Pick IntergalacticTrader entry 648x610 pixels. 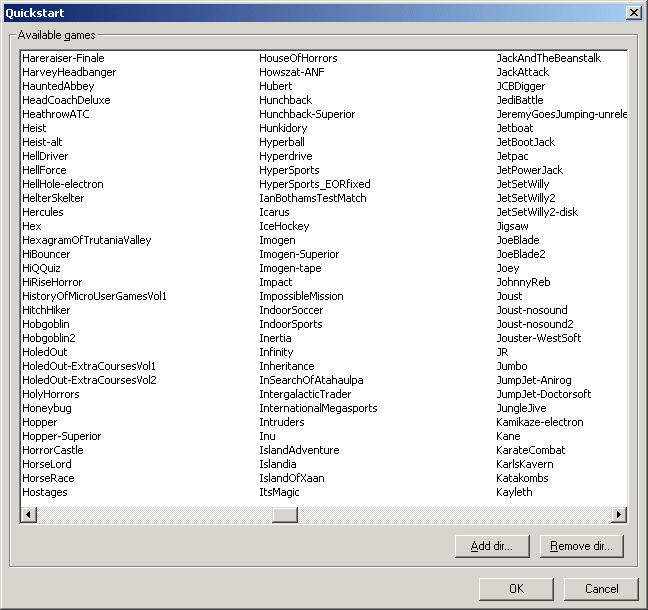click(305, 394)
